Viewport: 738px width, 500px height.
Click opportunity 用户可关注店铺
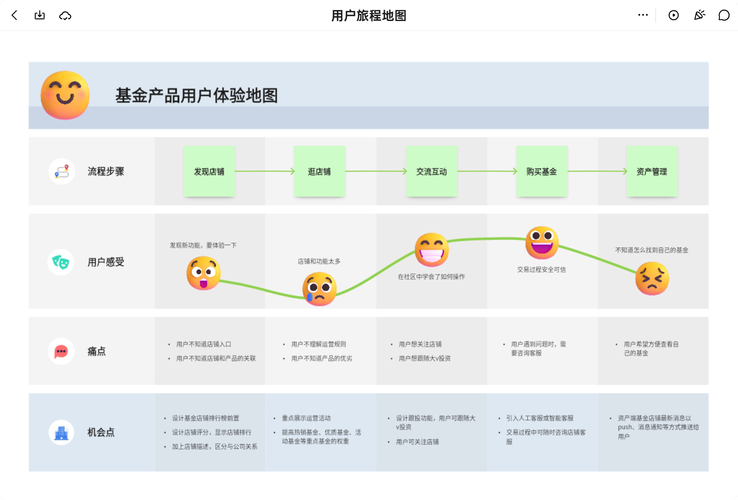(417, 442)
